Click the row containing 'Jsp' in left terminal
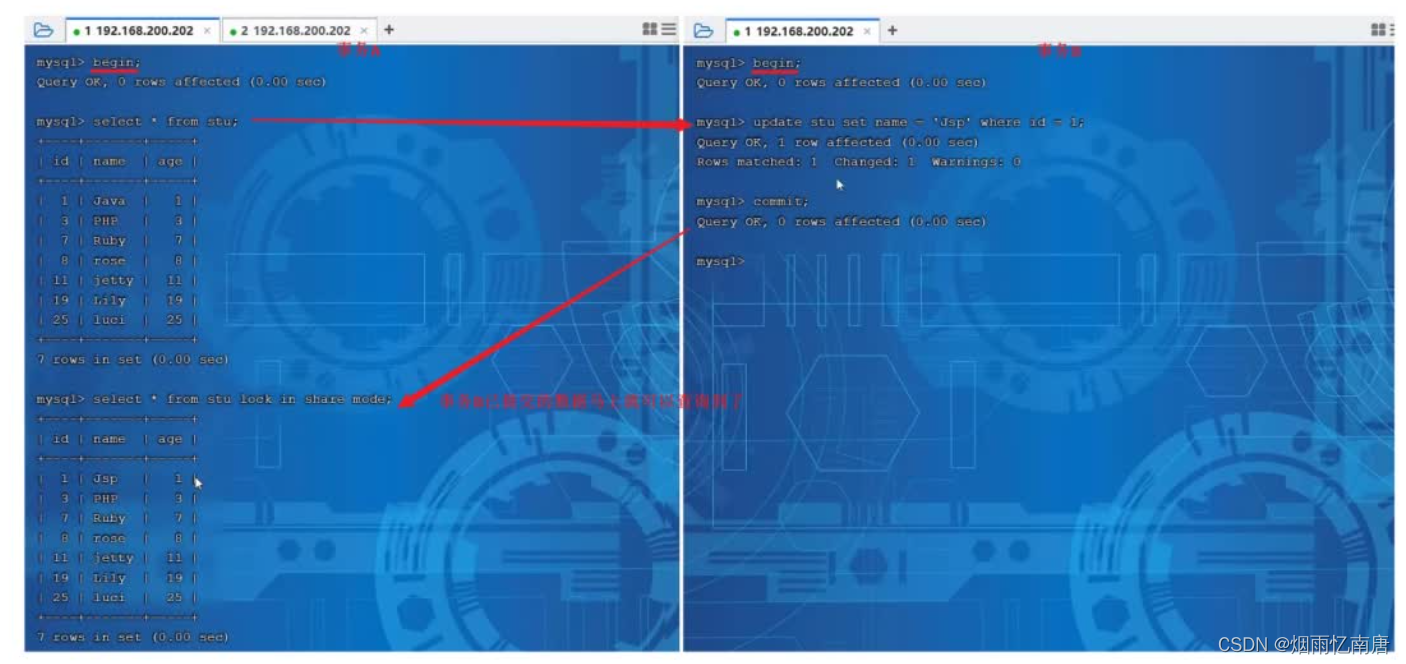 117,479
